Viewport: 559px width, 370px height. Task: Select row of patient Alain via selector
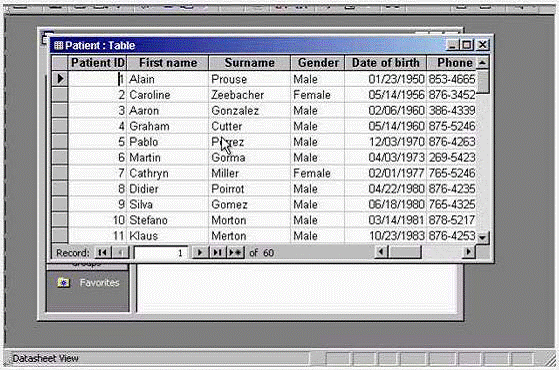click(x=60, y=79)
